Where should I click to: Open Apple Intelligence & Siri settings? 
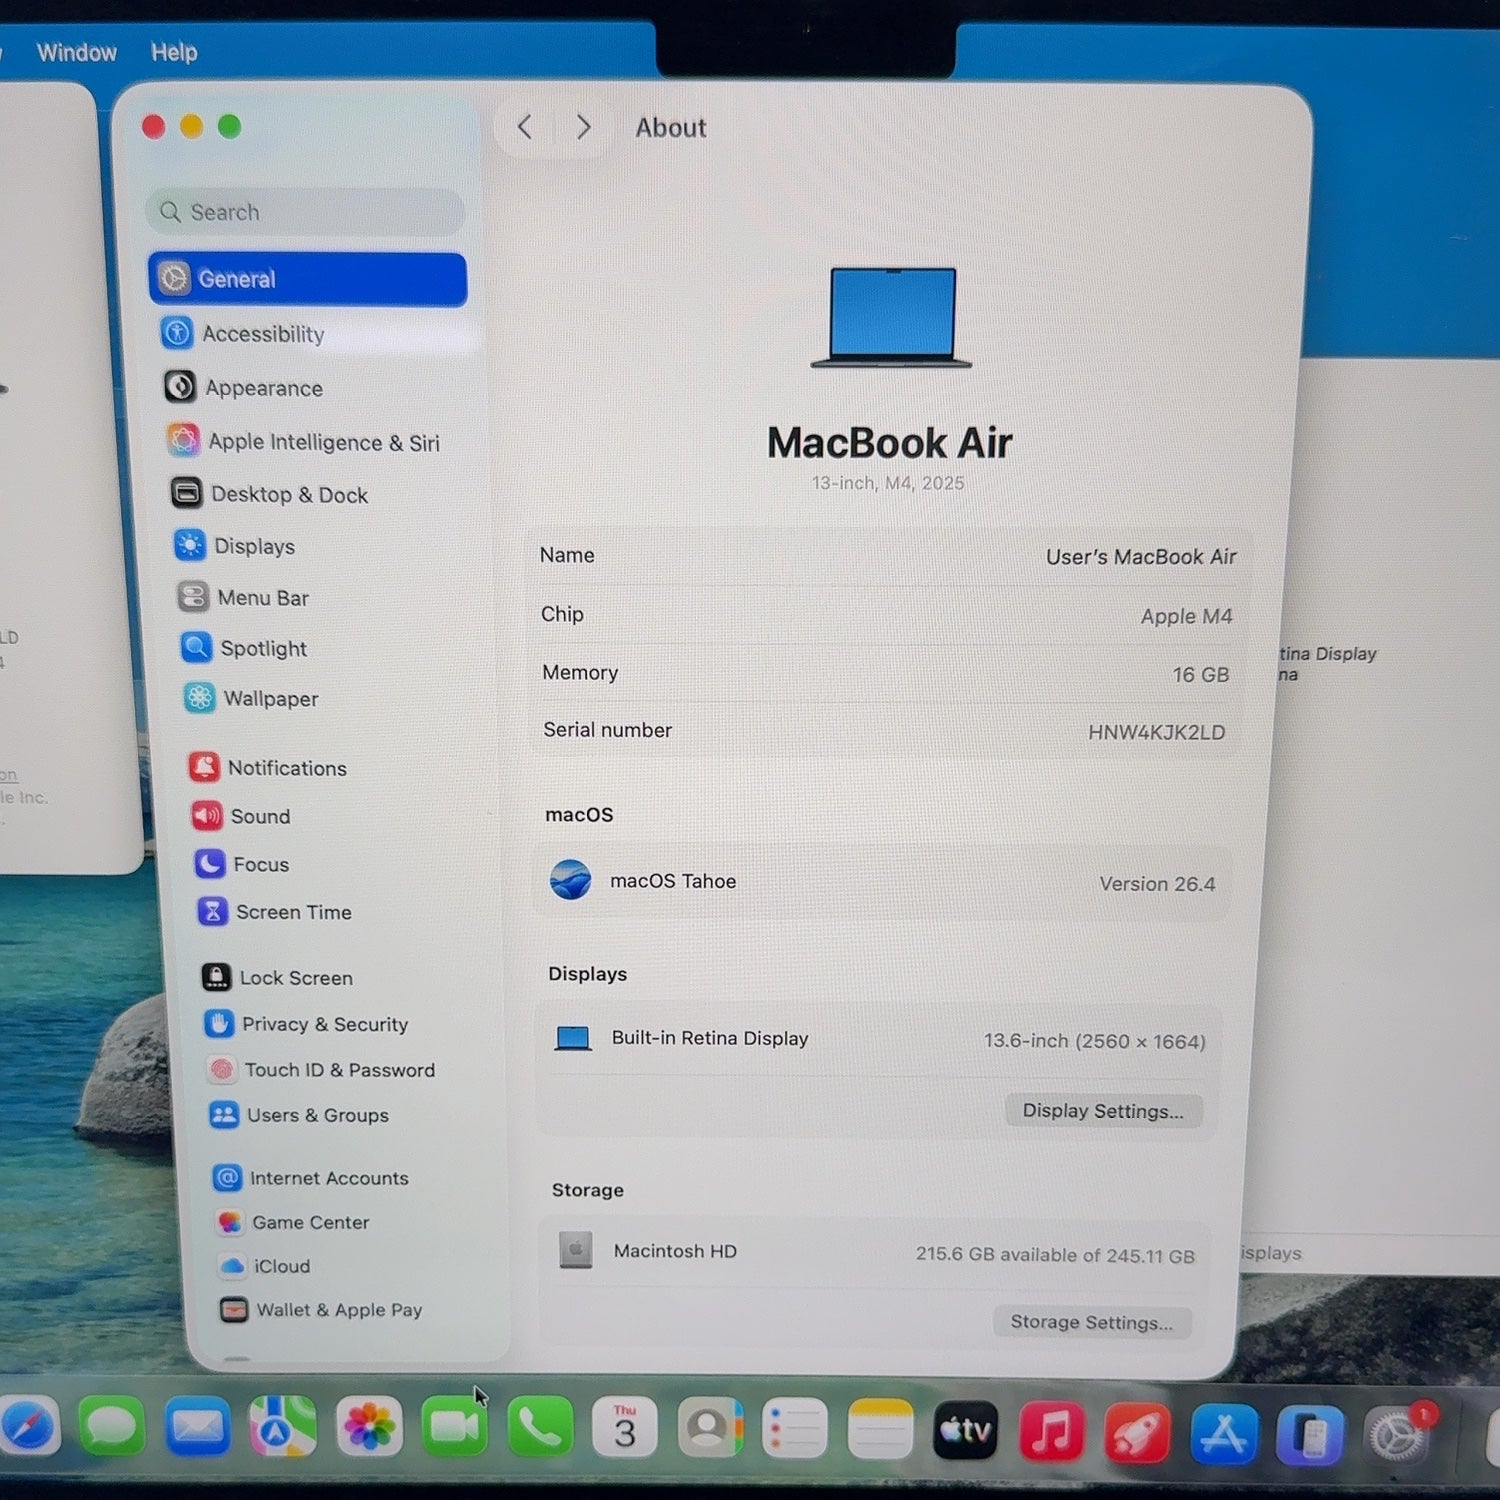[303, 441]
